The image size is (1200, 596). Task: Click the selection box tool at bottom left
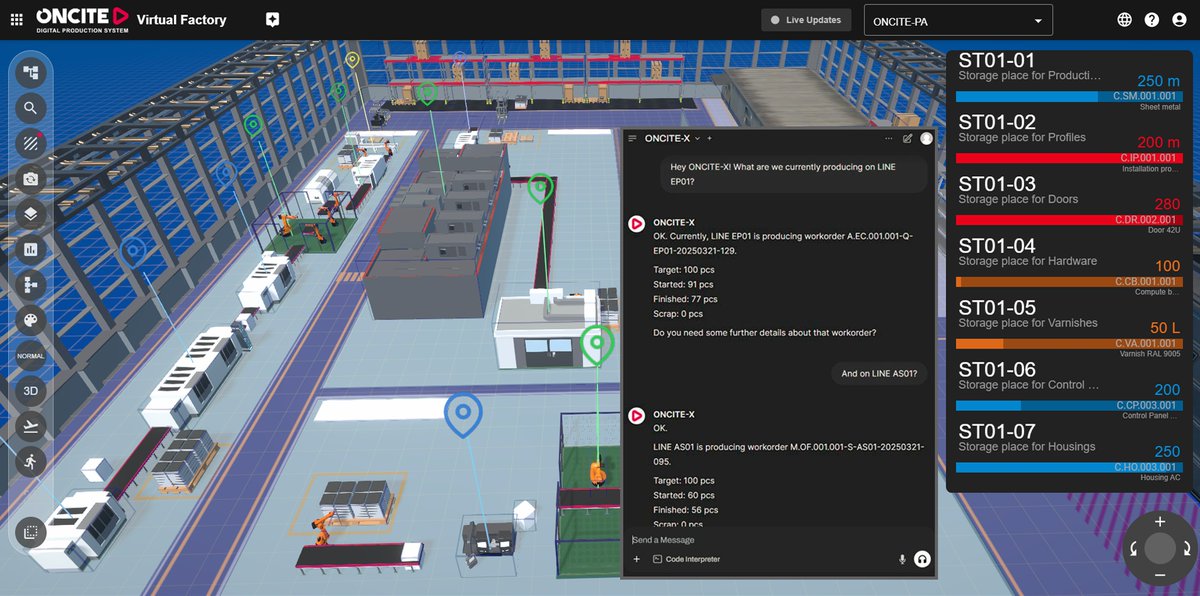(x=31, y=532)
